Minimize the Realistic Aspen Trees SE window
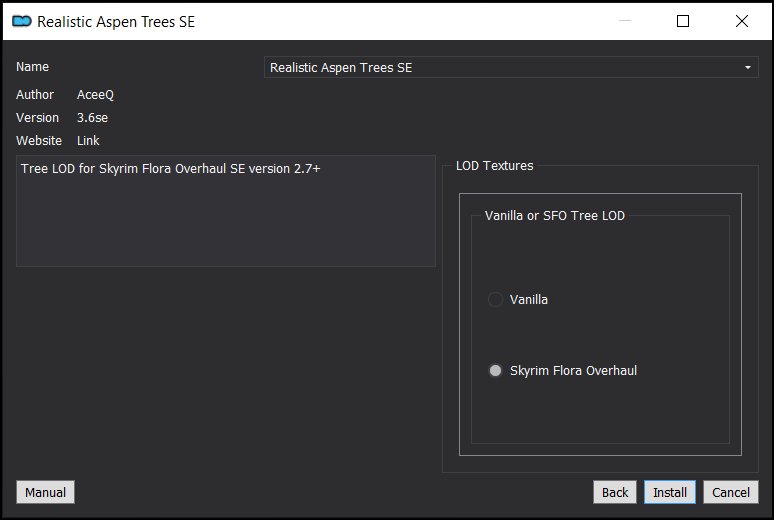The height and width of the screenshot is (520, 774). [625, 21]
